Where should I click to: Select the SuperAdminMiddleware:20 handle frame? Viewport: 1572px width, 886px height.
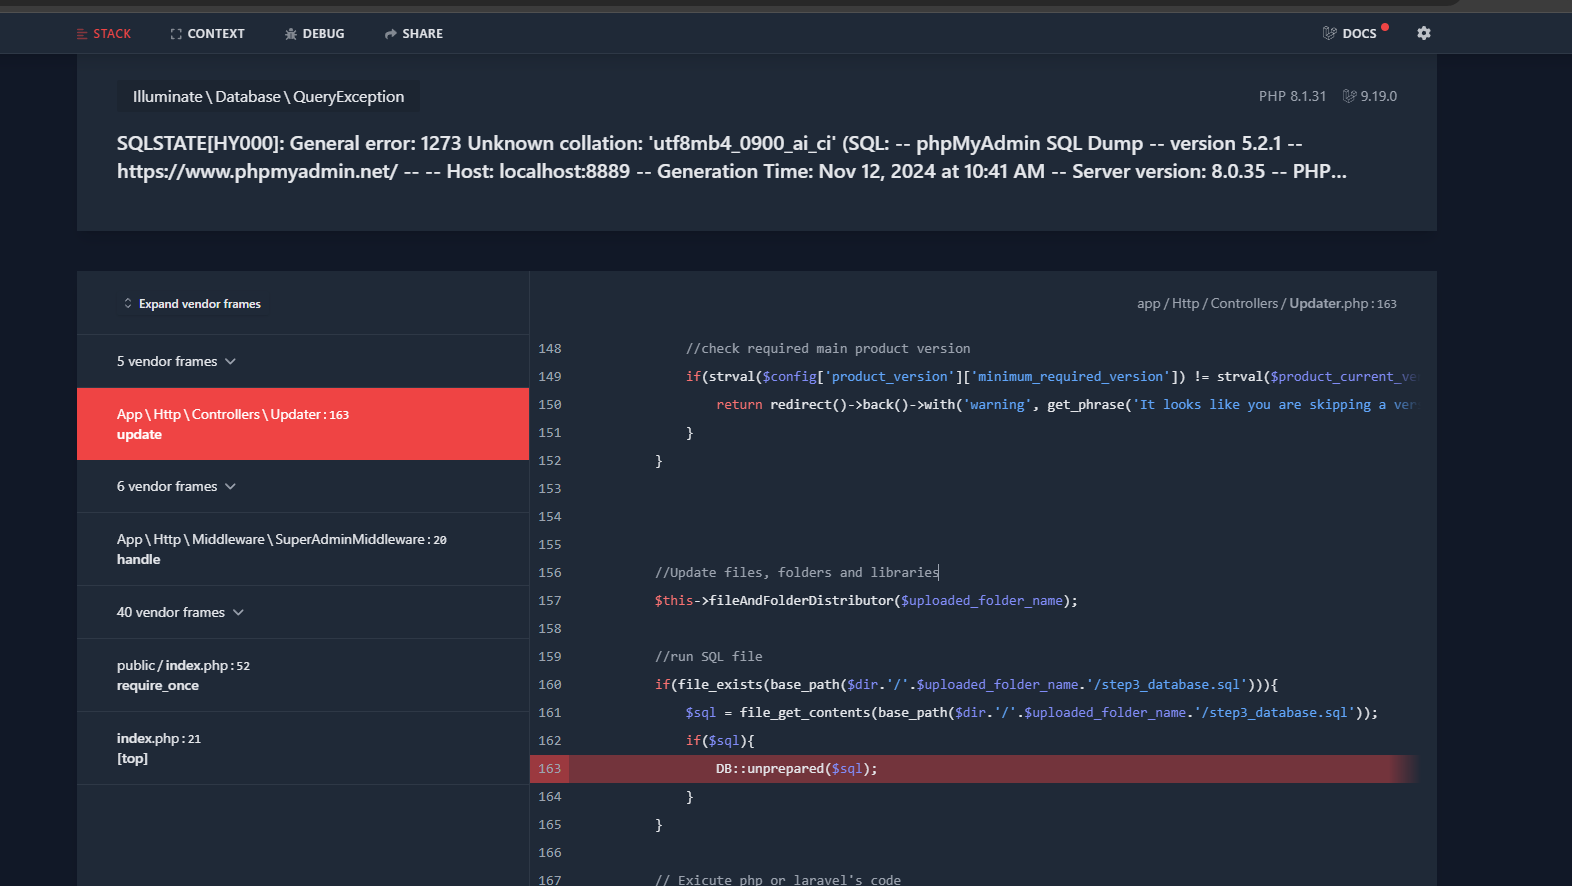pyautogui.click(x=302, y=549)
